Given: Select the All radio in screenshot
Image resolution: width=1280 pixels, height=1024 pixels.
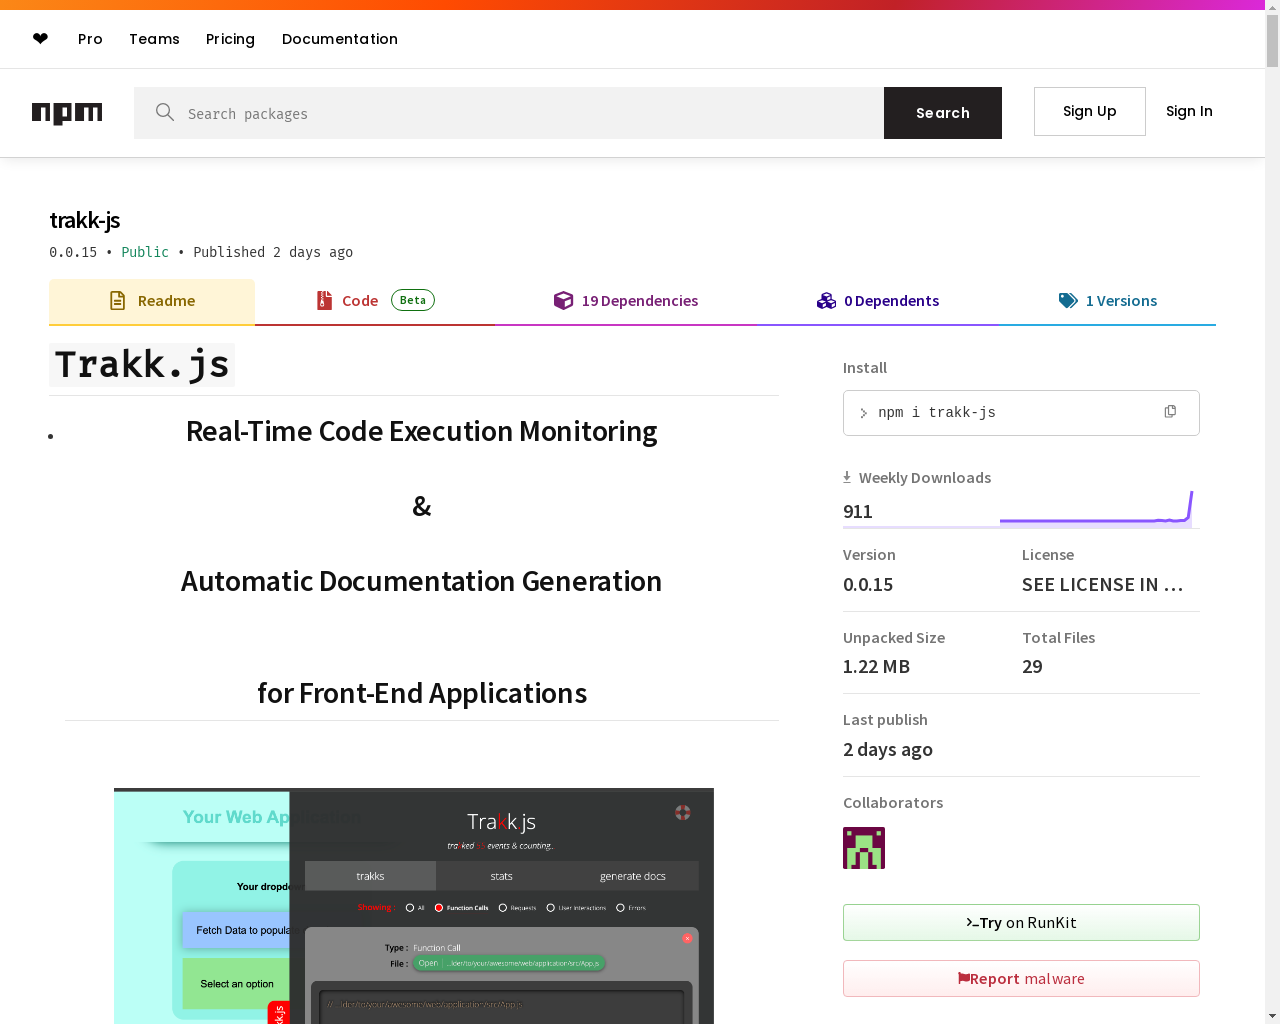Looking at the screenshot, I should 410,908.
